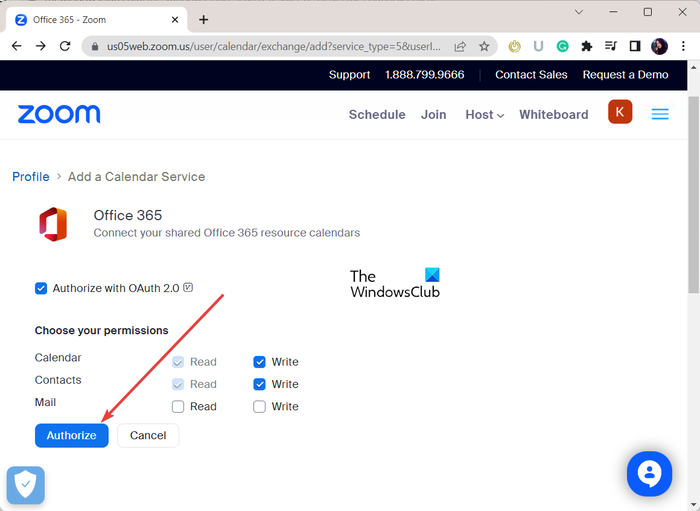Click the 'Choose your permissions' heading

[101, 331]
